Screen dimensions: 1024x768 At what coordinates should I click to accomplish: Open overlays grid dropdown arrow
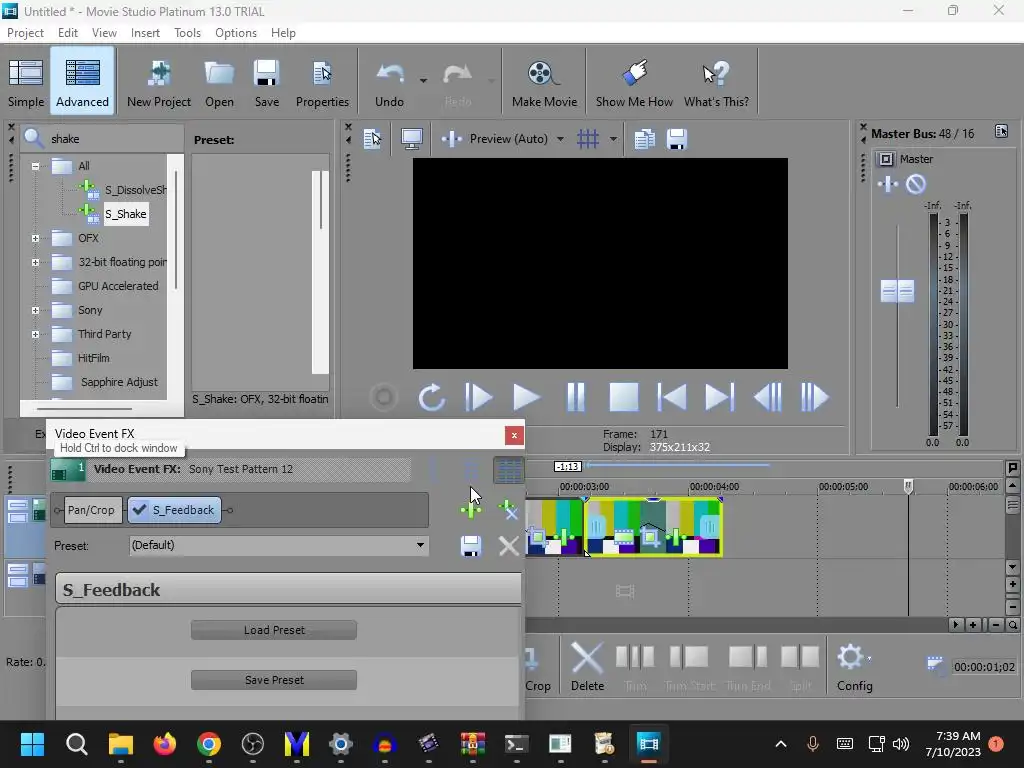(613, 138)
